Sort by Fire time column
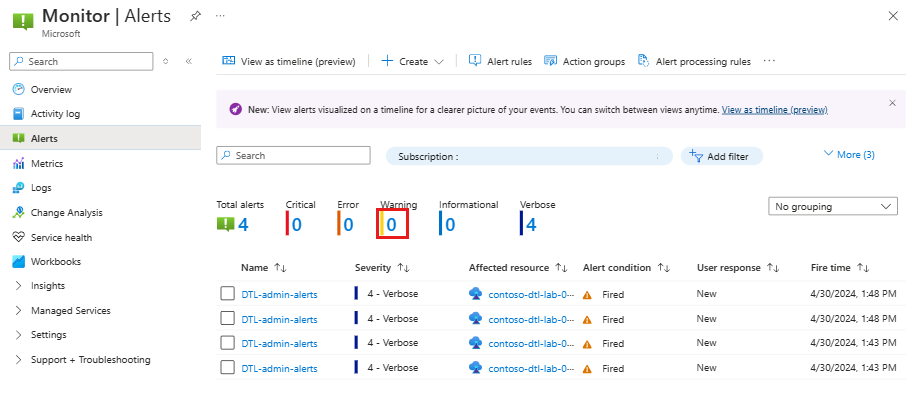Screen dimensions: 917x407 coord(840,268)
